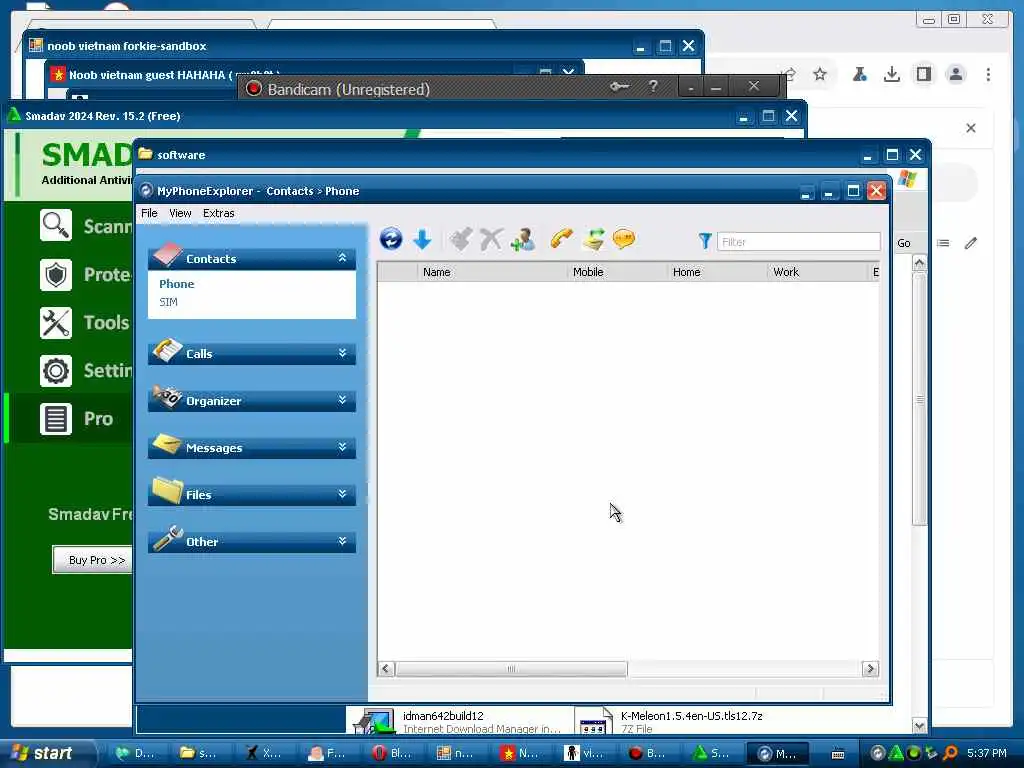Click Bandicam red record icon
The image size is (1024, 768).
[x=253, y=89]
